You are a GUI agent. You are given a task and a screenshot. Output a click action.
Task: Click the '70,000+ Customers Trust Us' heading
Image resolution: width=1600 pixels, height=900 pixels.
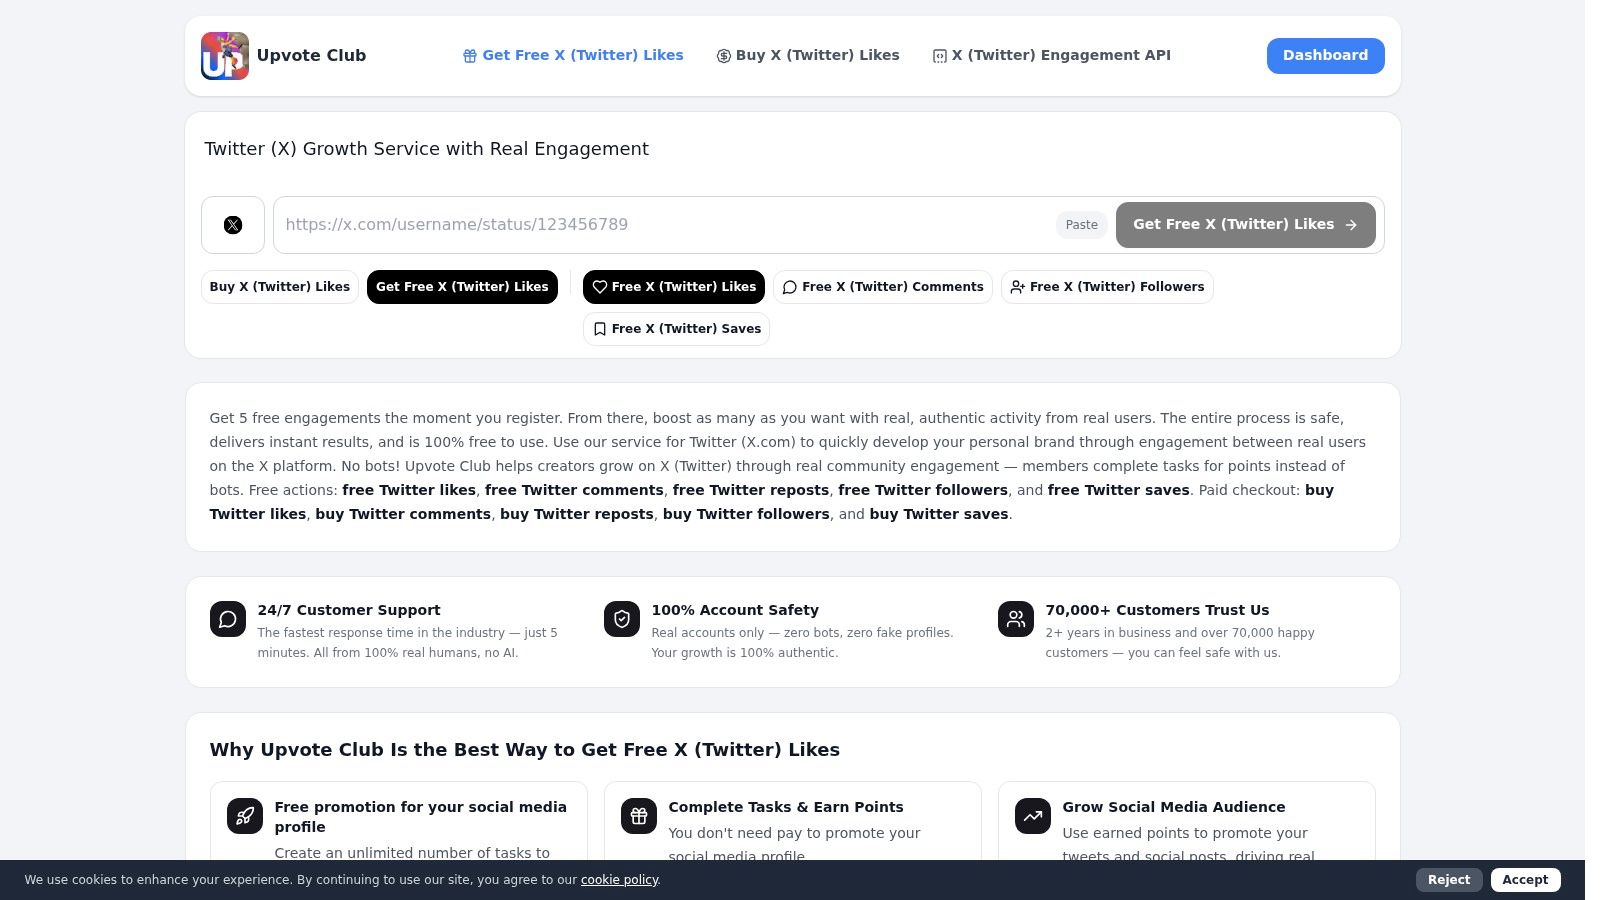[x=1157, y=610]
